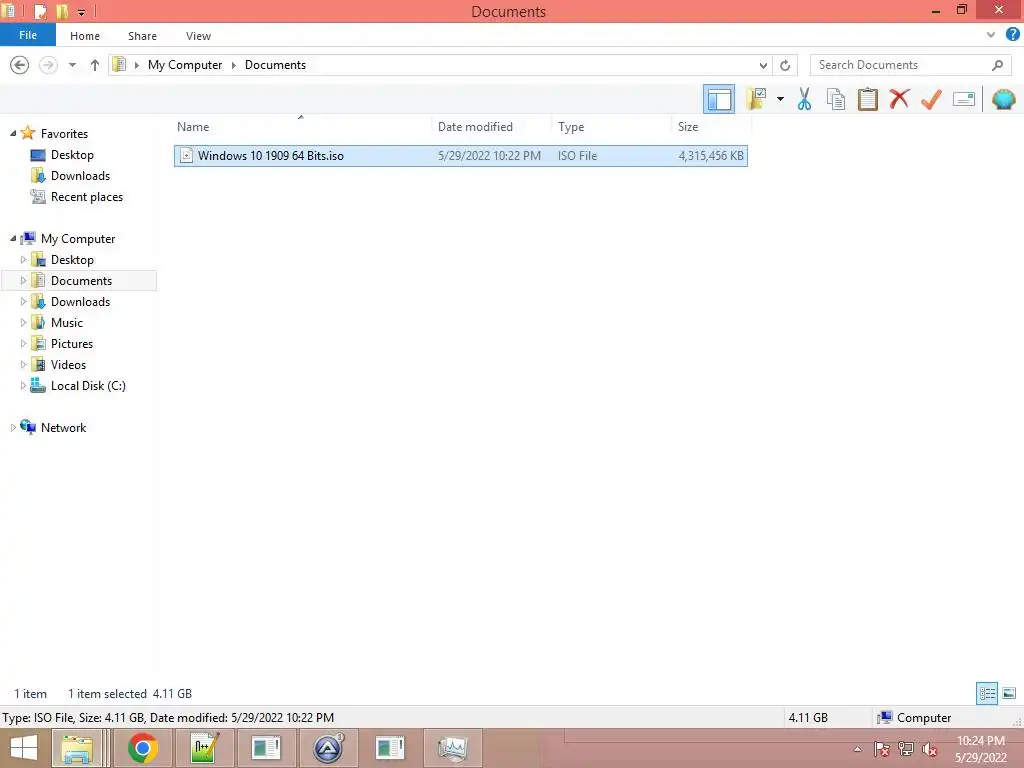1024x768 pixels.
Task: Click the orange checkmark Properties icon
Action: [931, 99]
